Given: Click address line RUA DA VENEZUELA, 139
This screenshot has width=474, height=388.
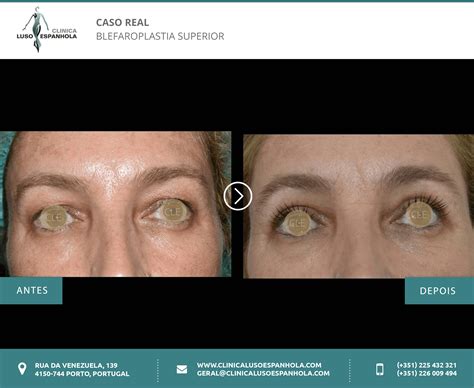Looking at the screenshot, I should pyautogui.click(x=76, y=365).
